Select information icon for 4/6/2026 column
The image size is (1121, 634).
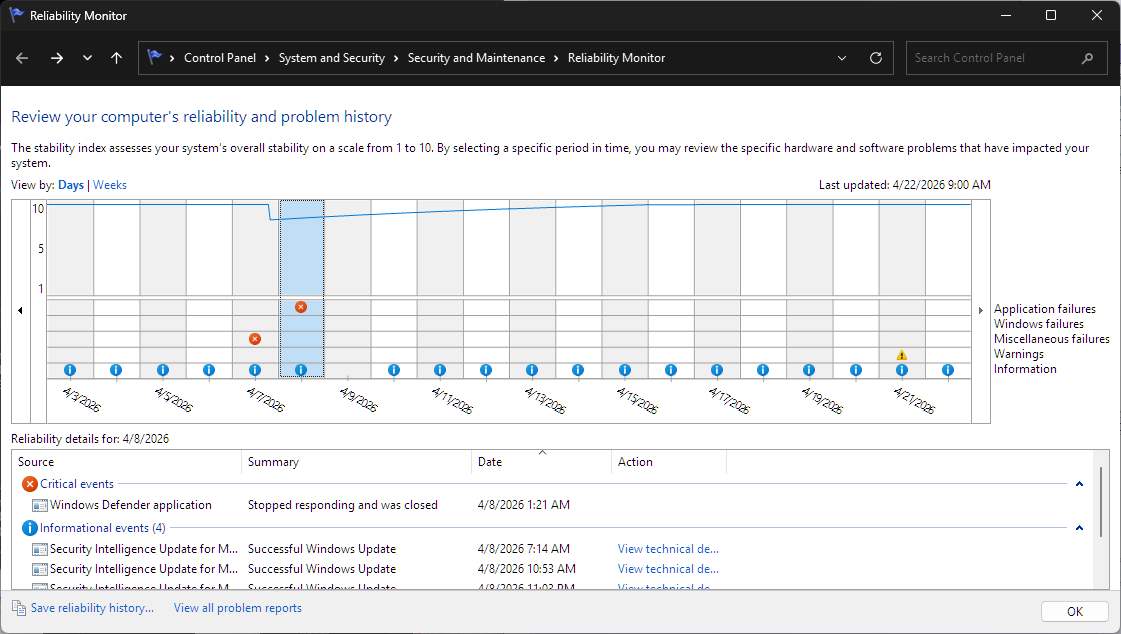(x=209, y=370)
